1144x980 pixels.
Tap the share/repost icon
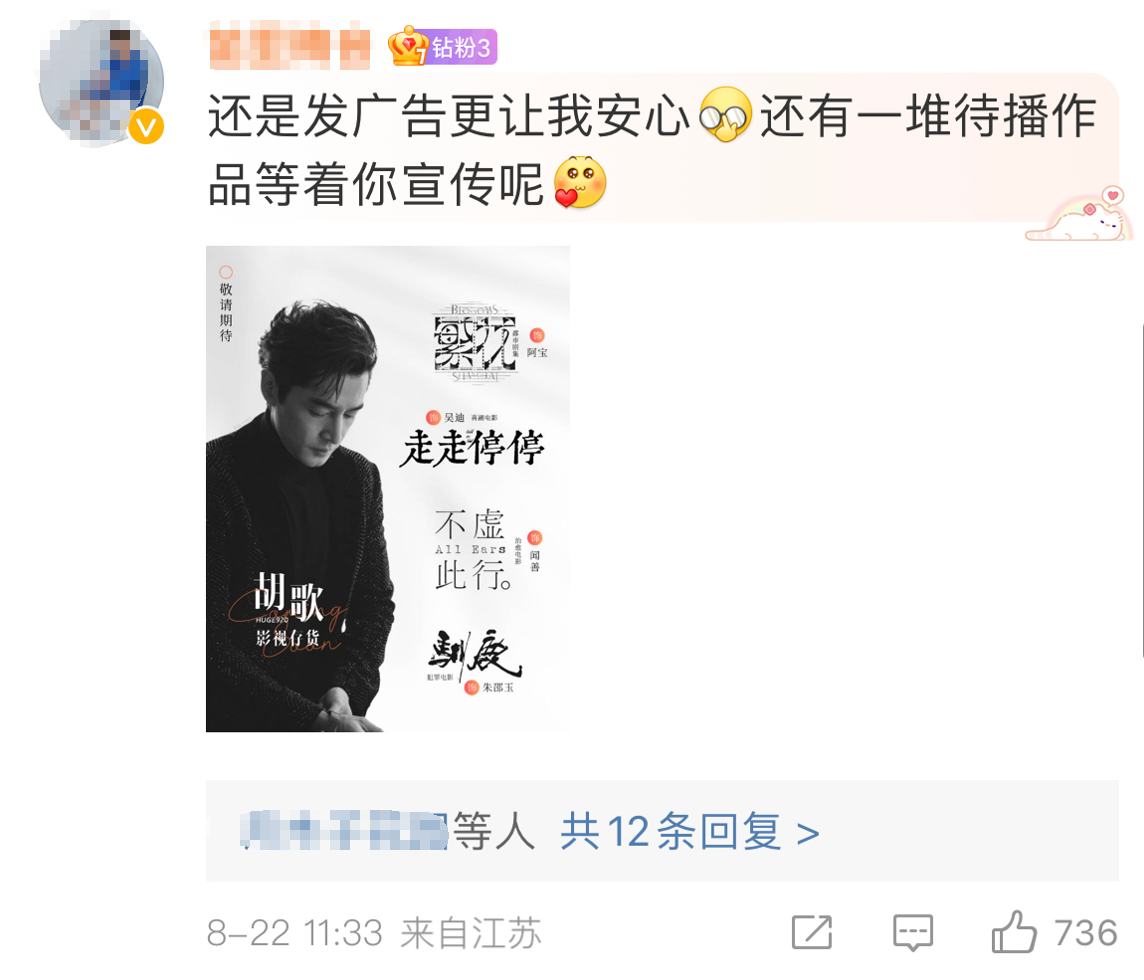coord(812,932)
